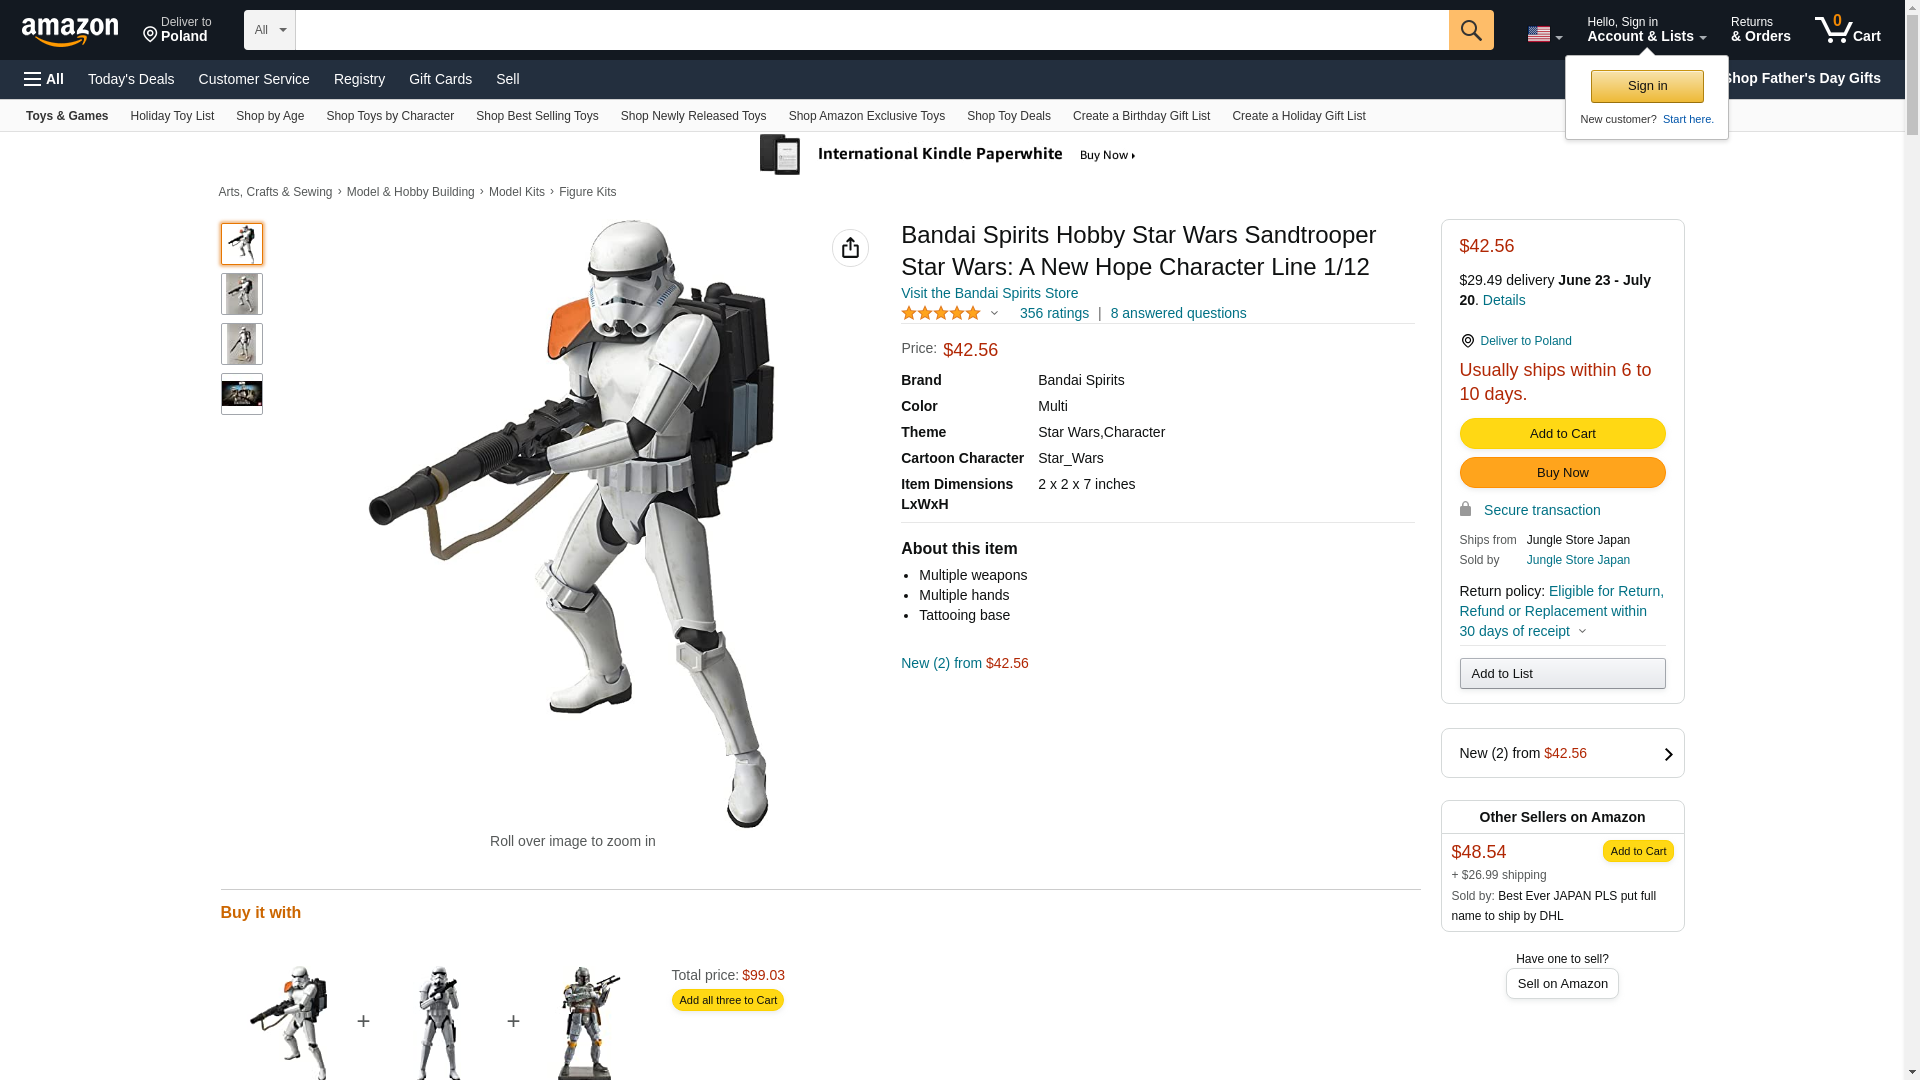This screenshot has width=1920, height=1080.
Task: Open the All search category dropdown
Action: (x=269, y=30)
